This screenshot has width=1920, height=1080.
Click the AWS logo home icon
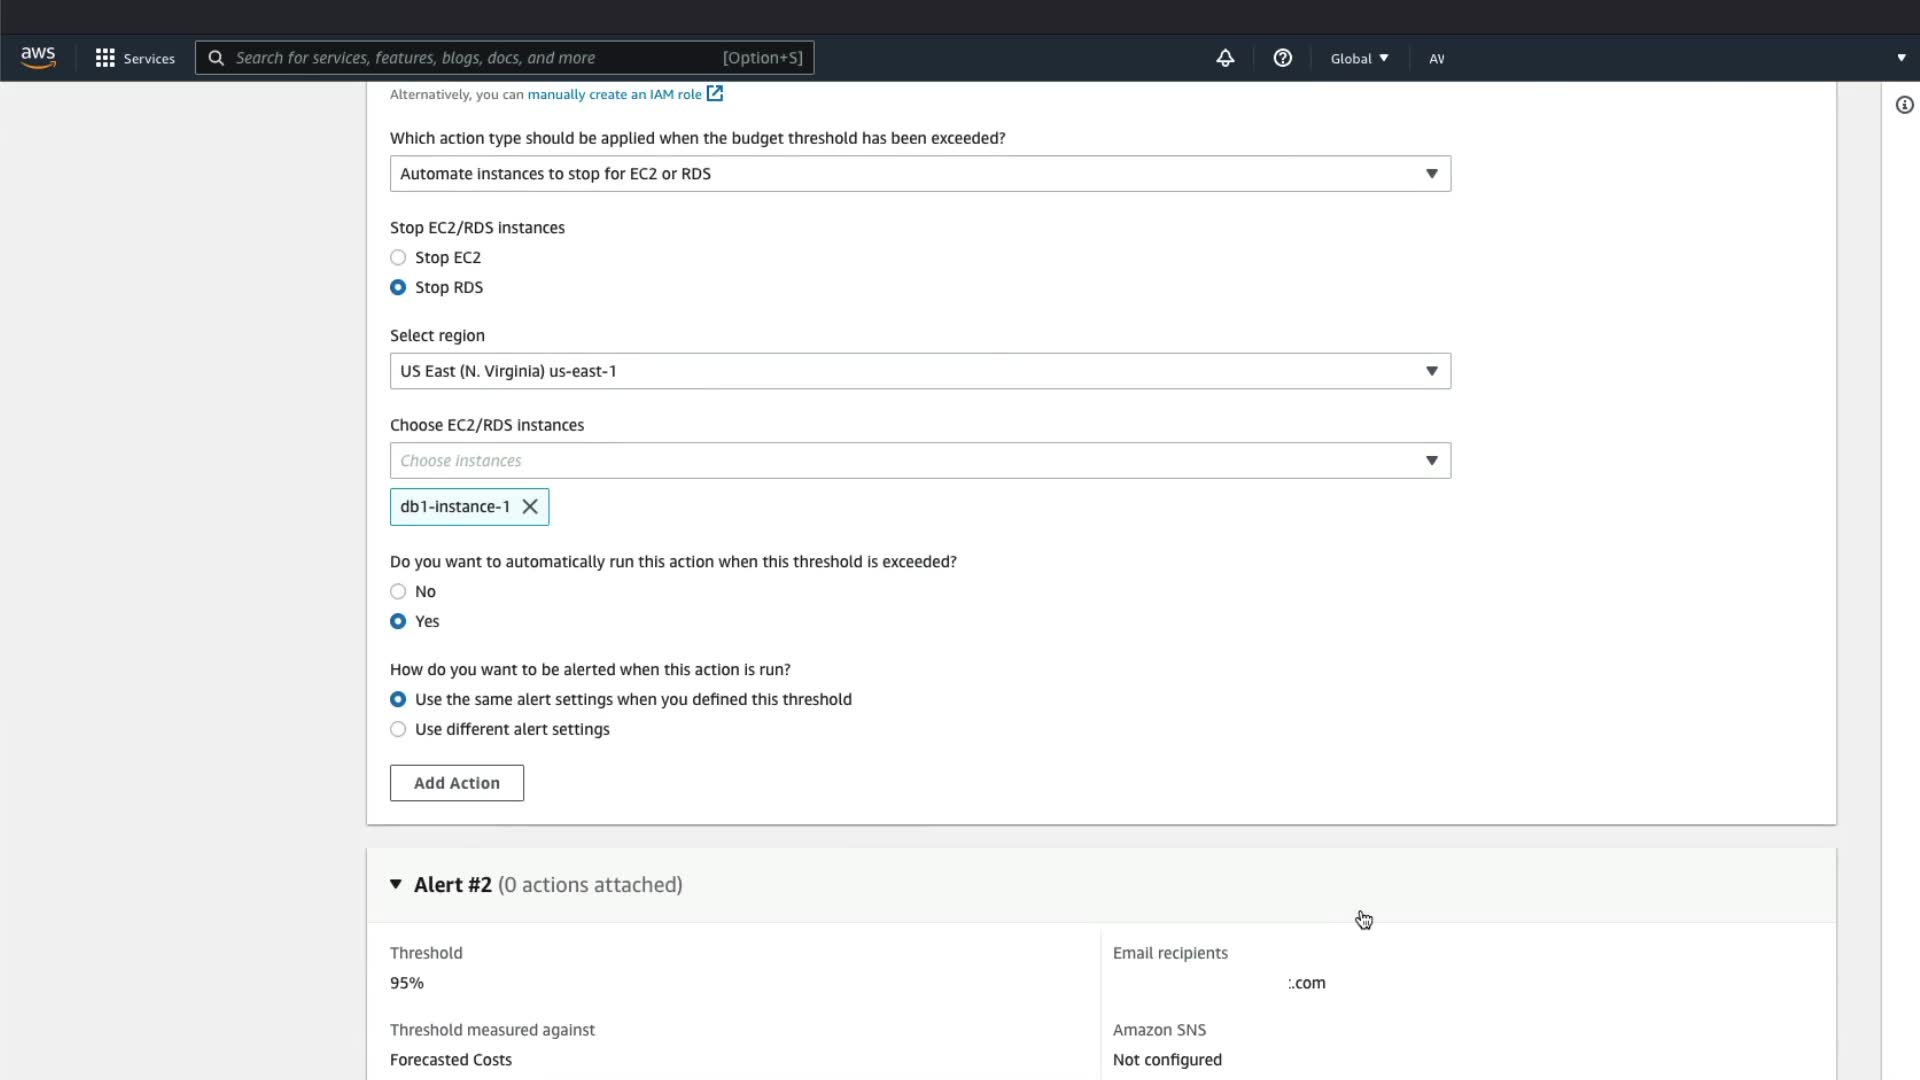tap(38, 58)
